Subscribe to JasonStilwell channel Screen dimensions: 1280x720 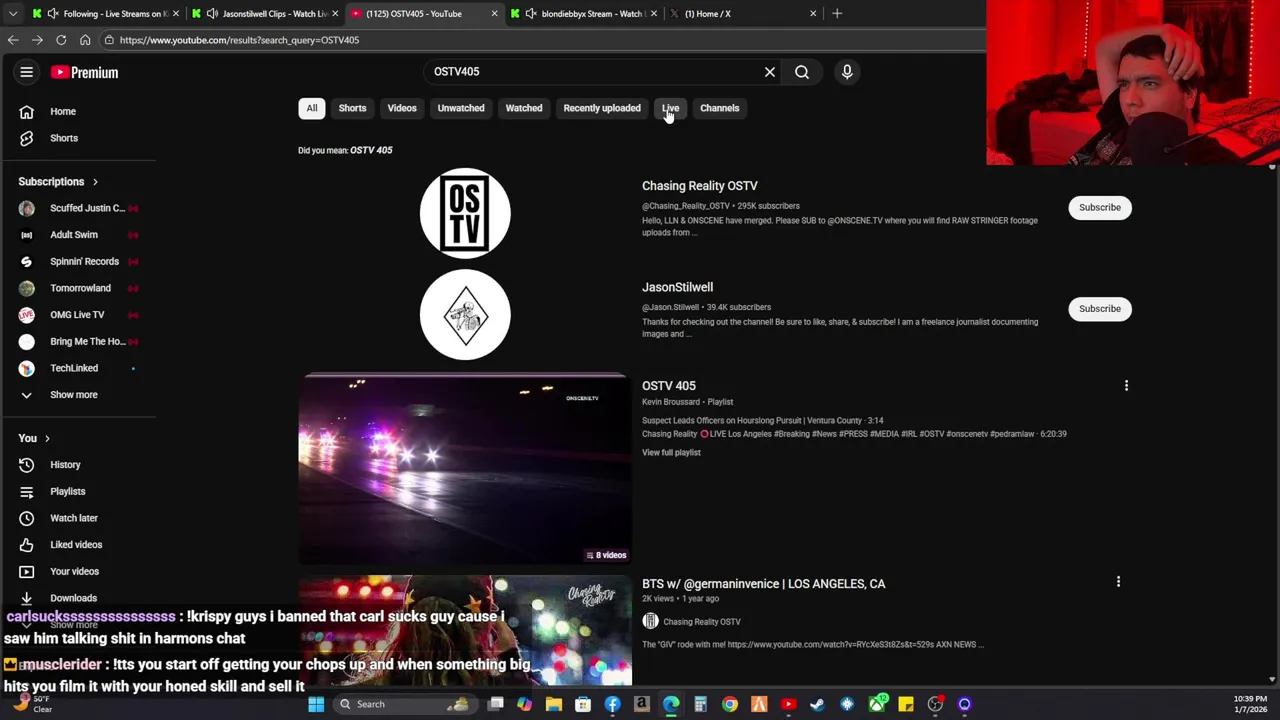[x=1100, y=309]
